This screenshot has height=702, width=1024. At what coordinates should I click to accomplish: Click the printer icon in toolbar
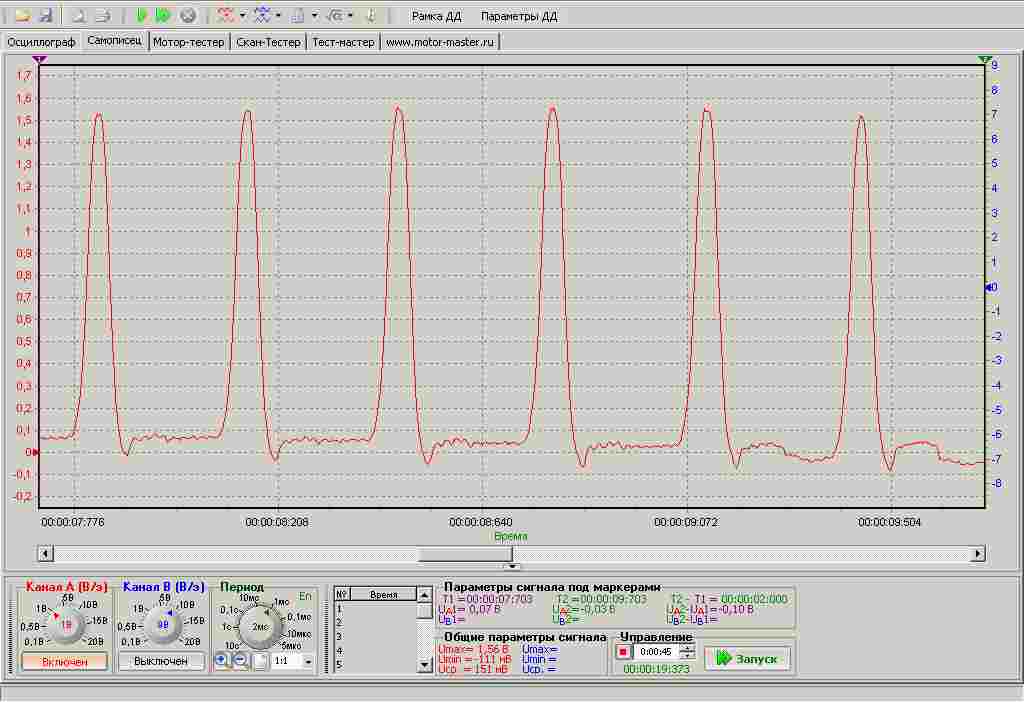coord(102,16)
